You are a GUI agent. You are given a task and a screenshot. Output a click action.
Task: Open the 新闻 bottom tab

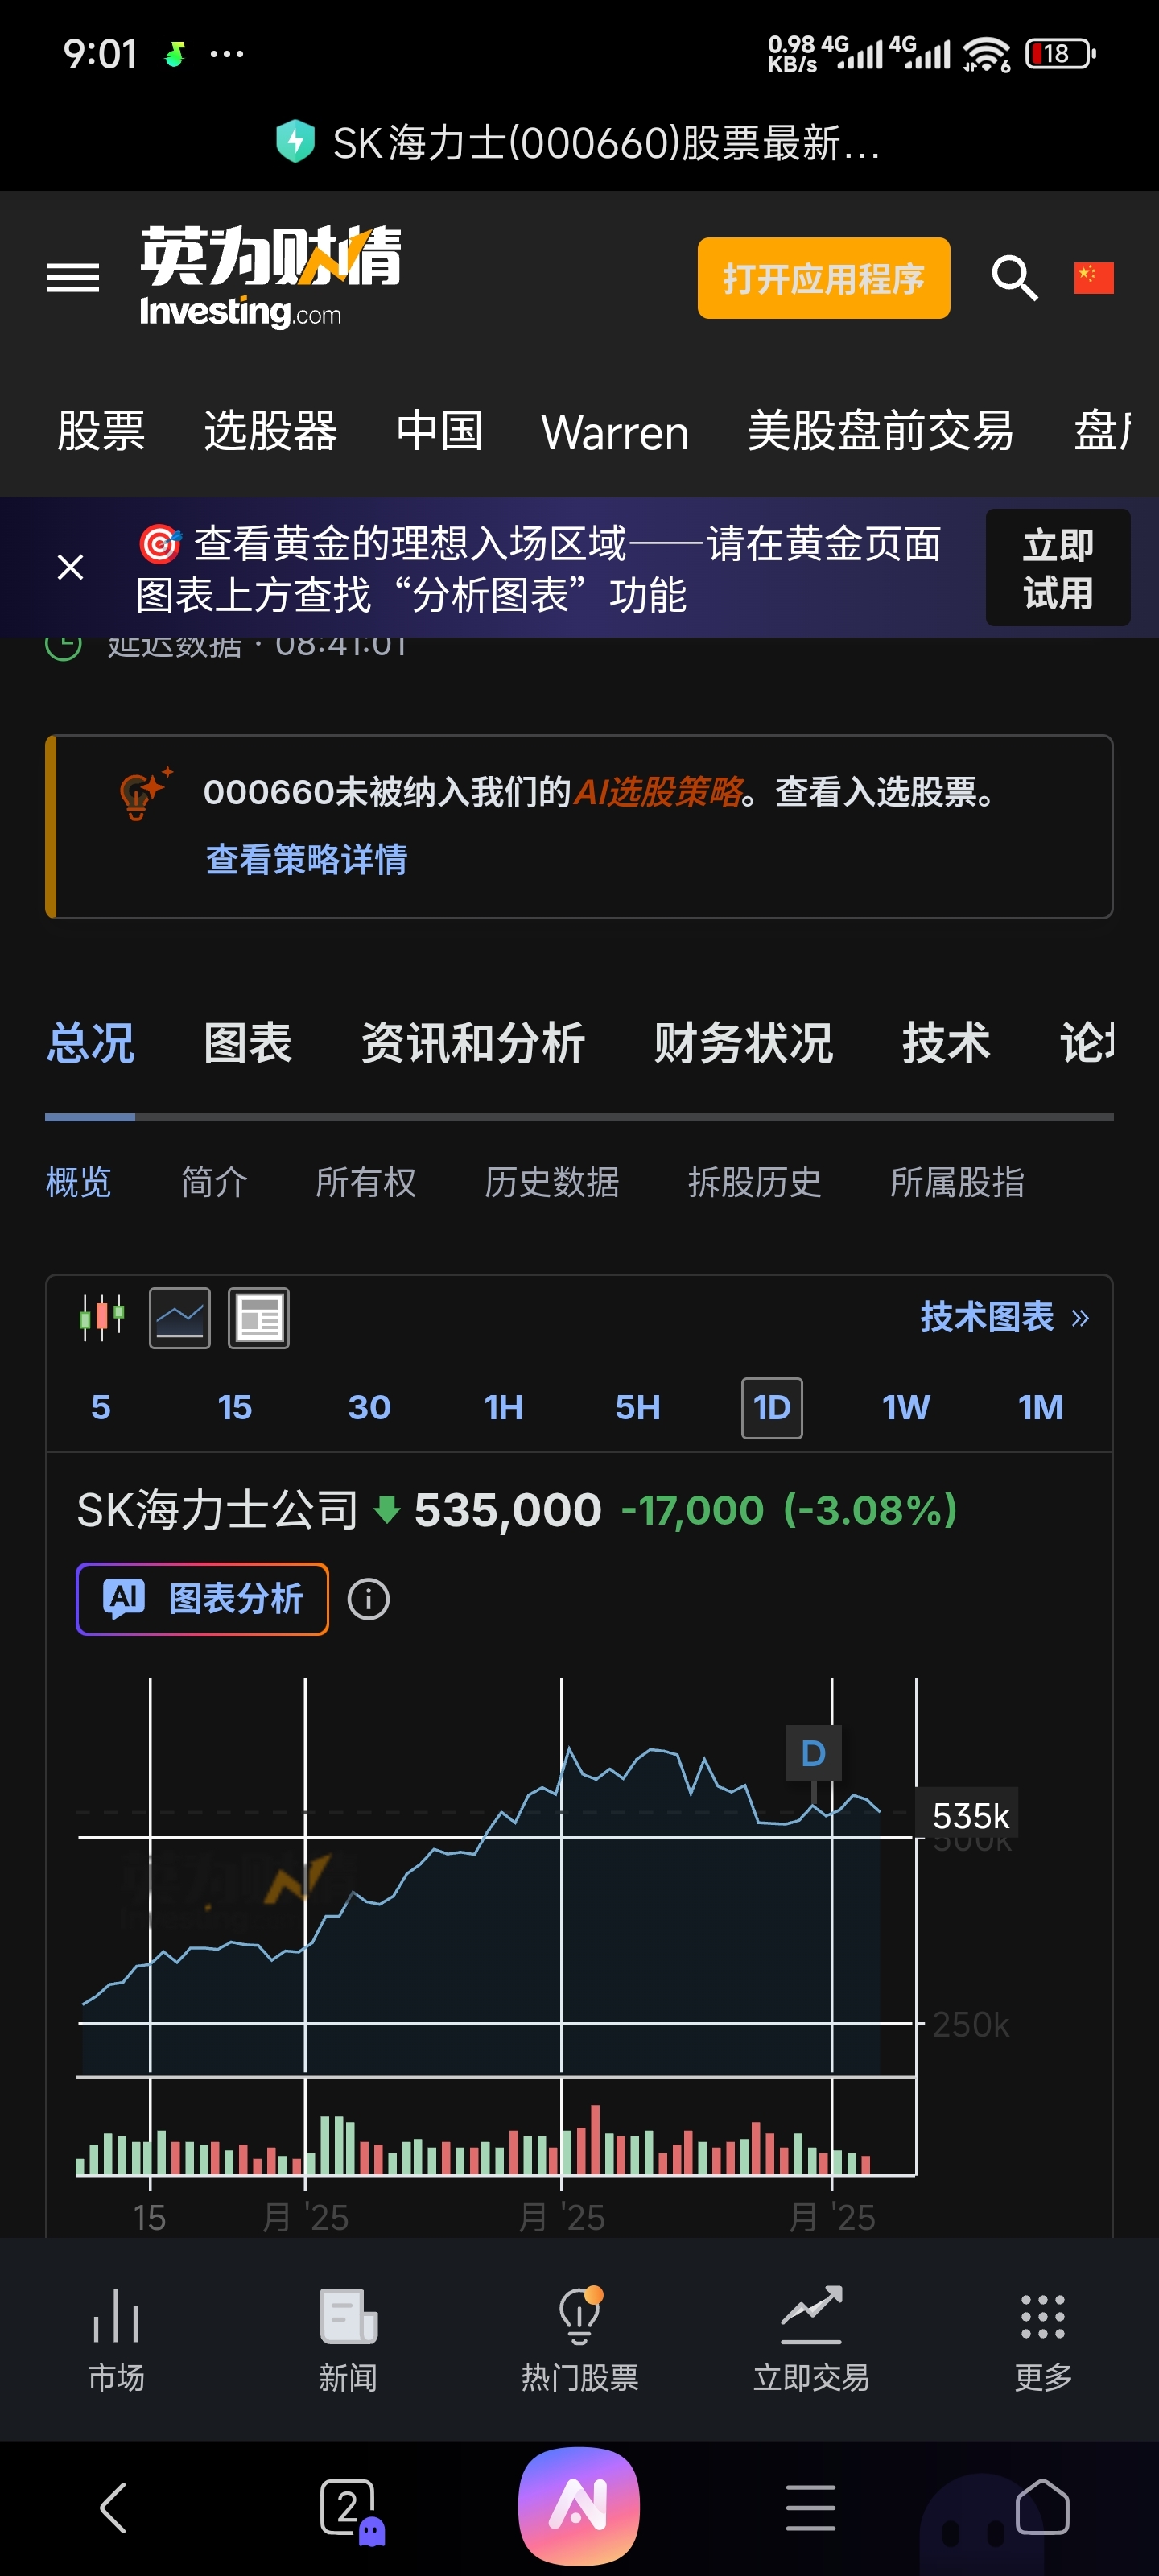(x=348, y=2339)
